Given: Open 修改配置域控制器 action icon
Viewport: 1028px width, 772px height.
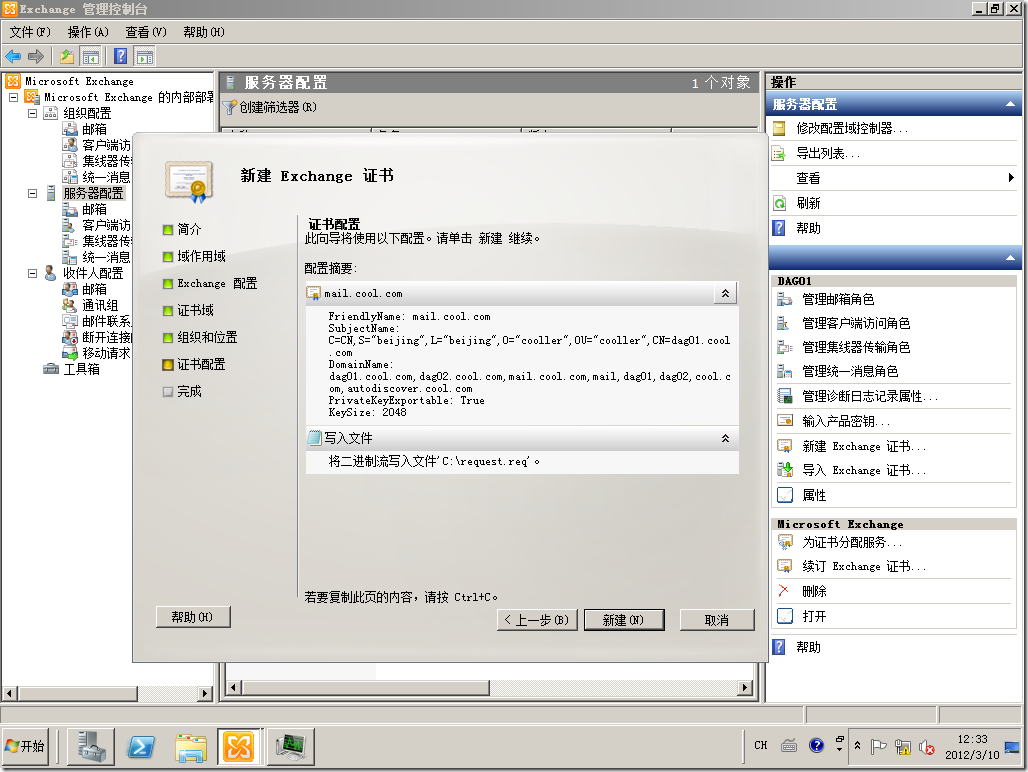Looking at the screenshot, I should tap(782, 127).
